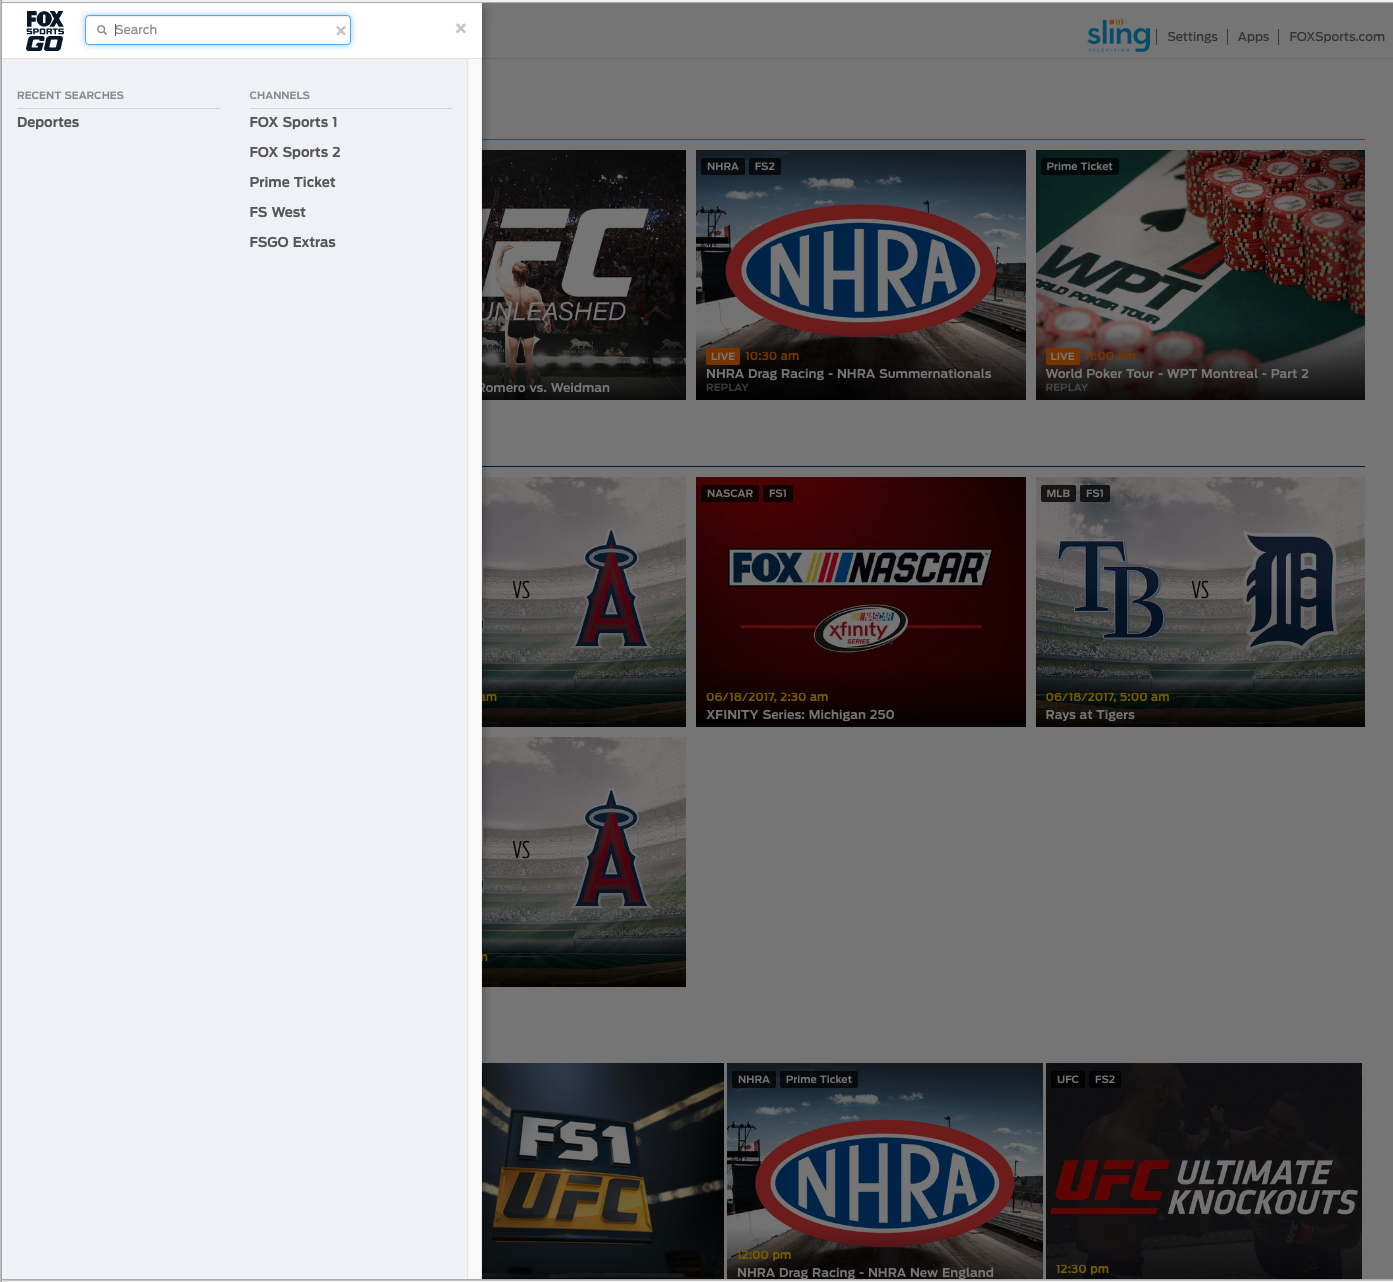Click the MLB tag on Rays at Tigers

pos(1058,494)
